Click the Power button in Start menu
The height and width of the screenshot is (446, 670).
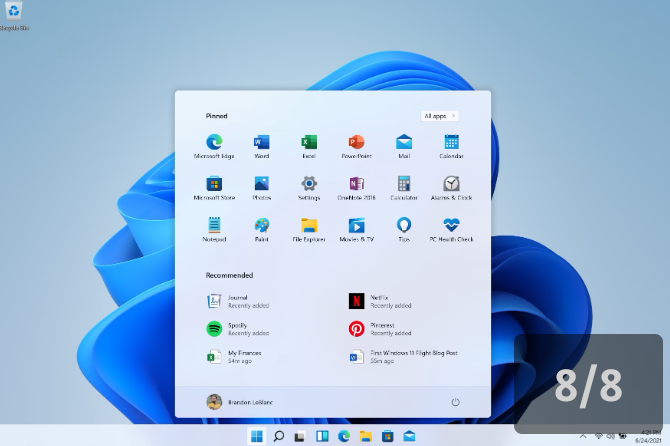(x=455, y=402)
